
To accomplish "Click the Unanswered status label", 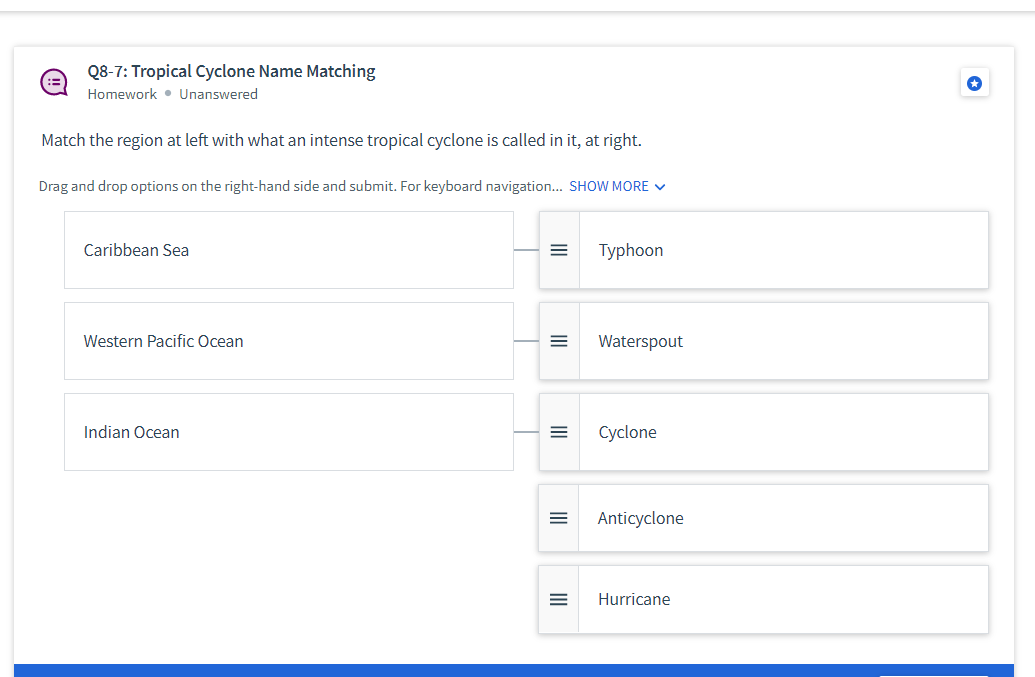I will point(218,93).
